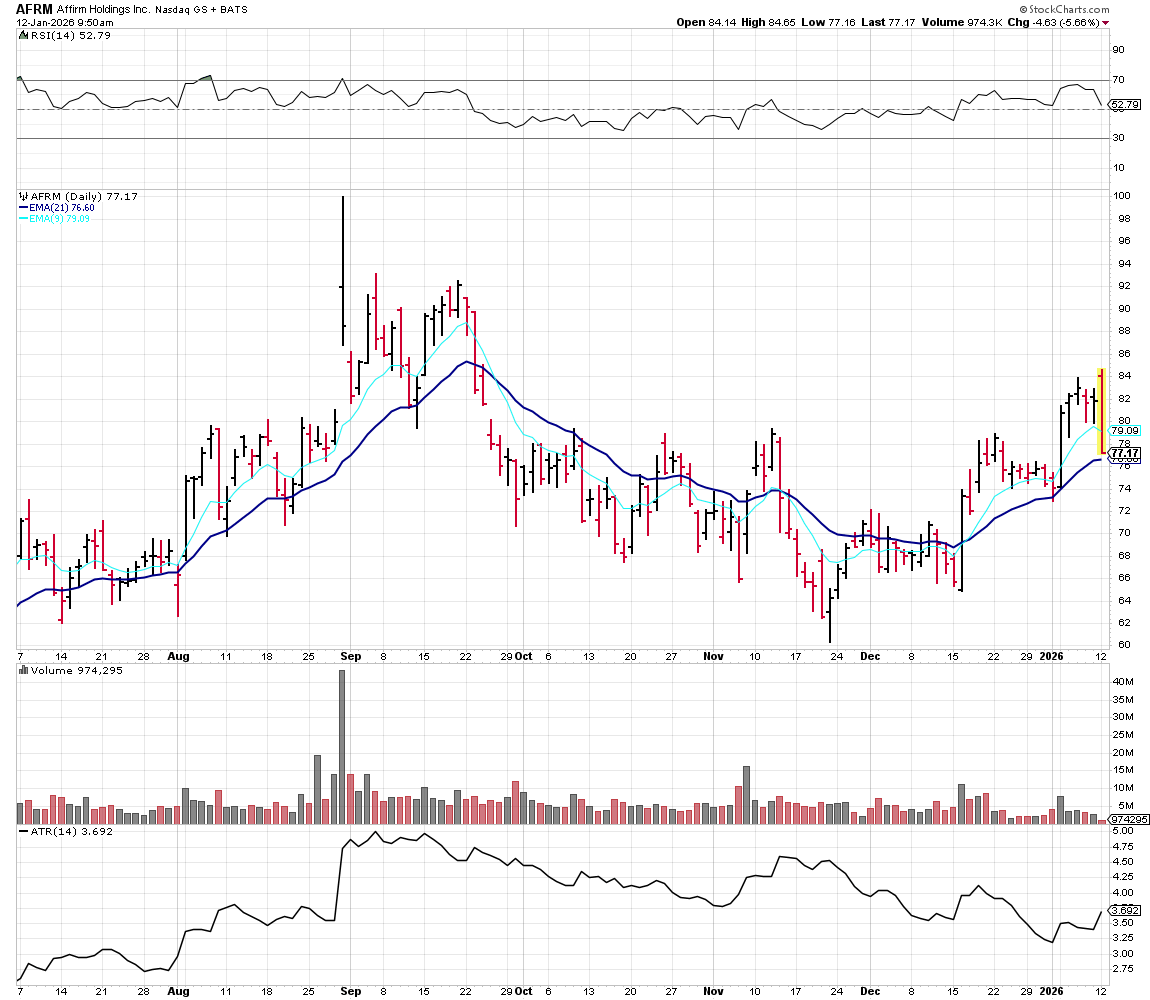Click the 100 price axis label
The height and width of the screenshot is (1000, 1150).
coord(1121,195)
